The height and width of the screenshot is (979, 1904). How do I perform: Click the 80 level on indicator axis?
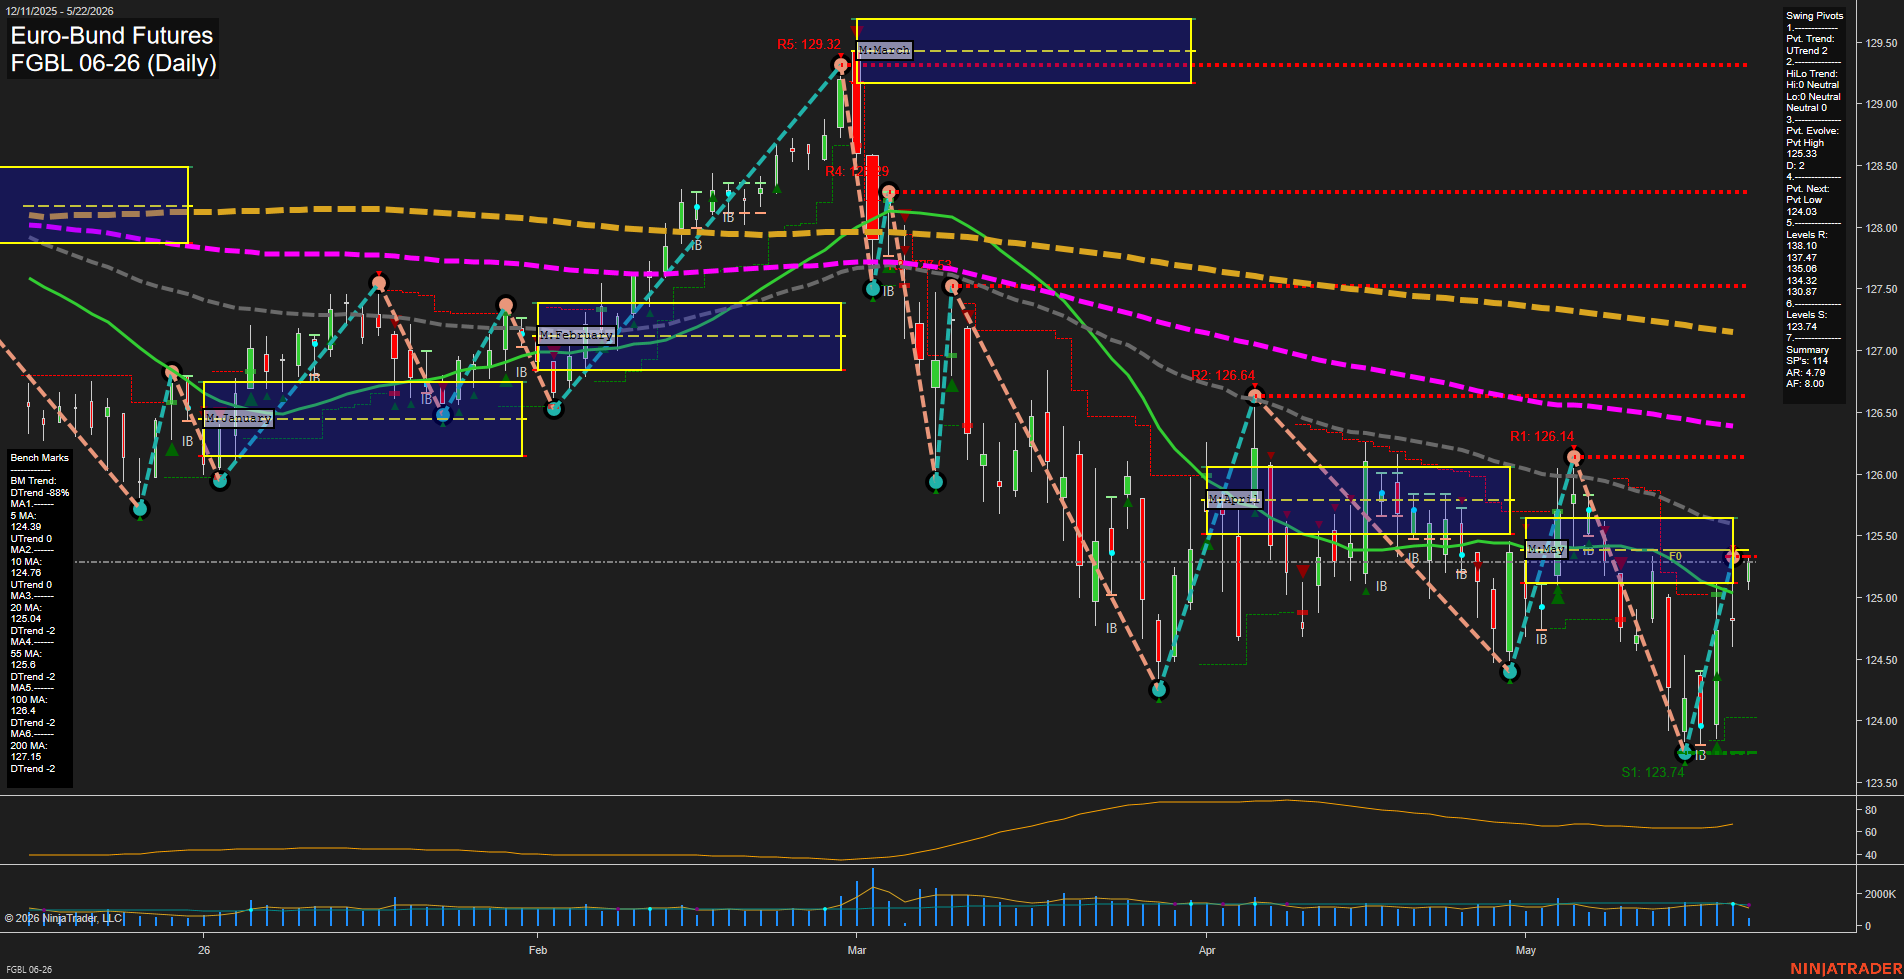coord(1870,810)
